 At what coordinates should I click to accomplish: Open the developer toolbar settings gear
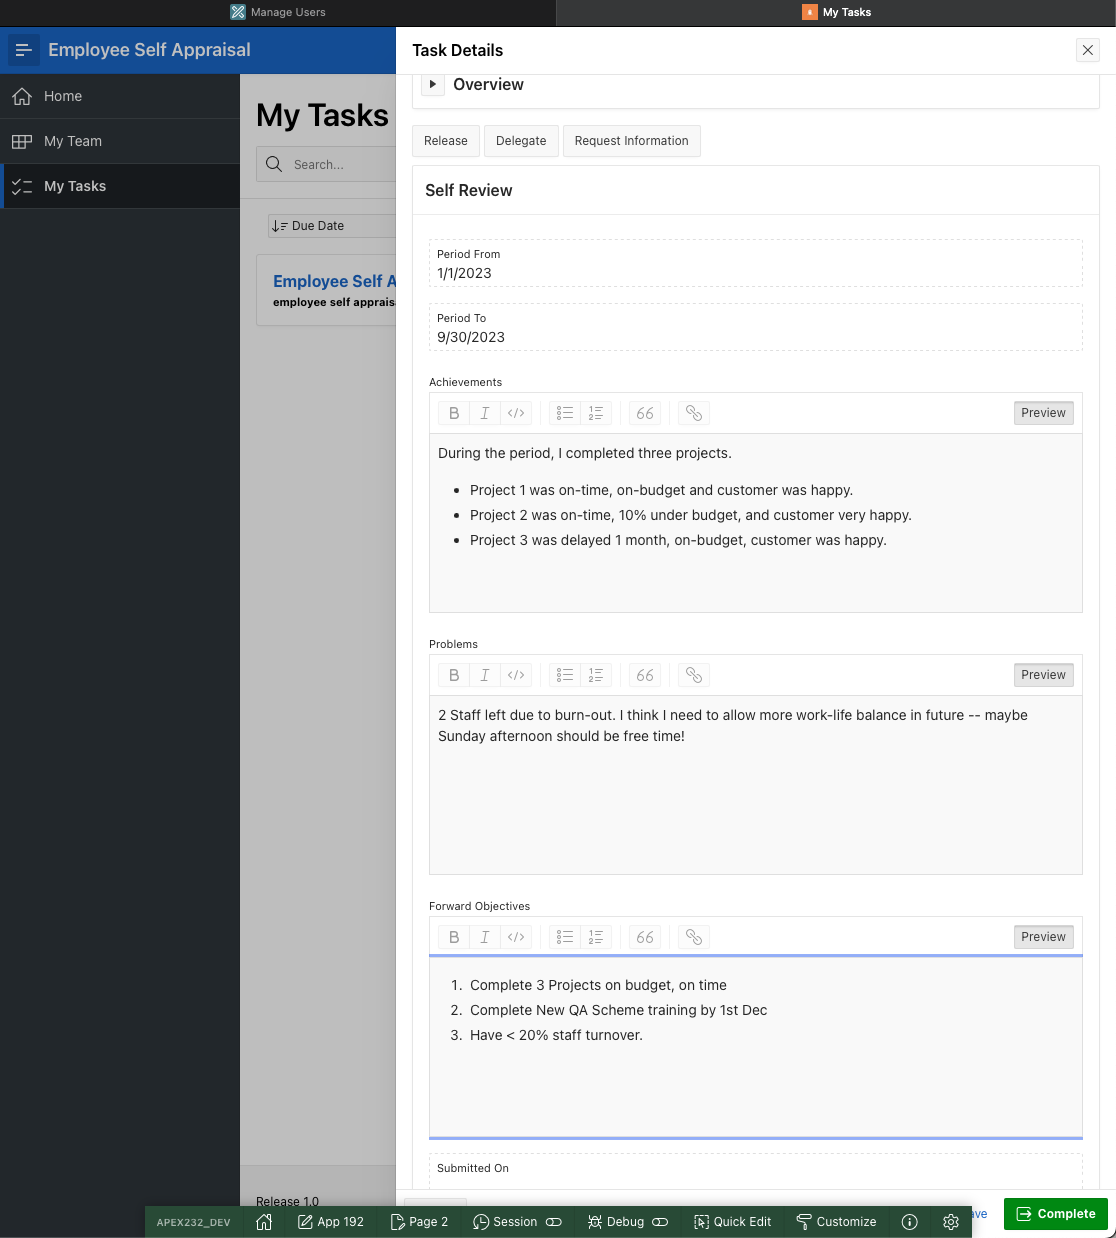pos(951,1222)
